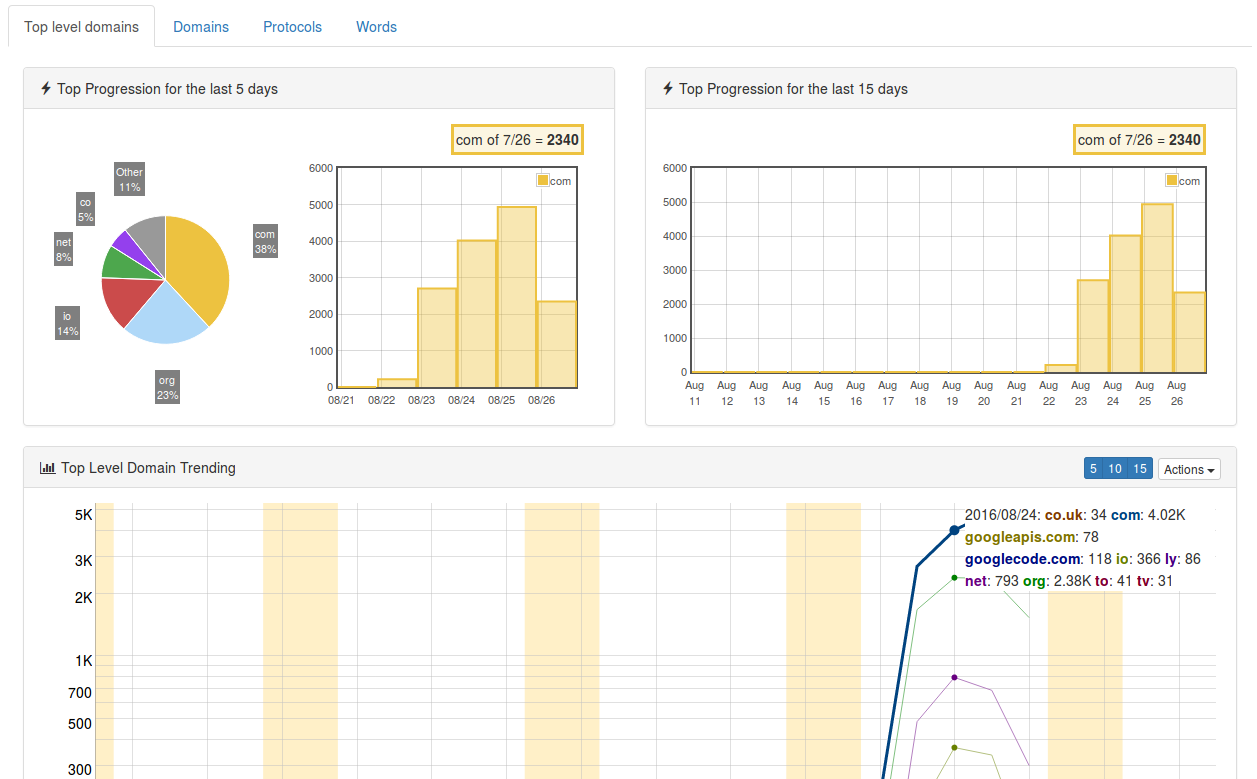Switch to the Protocols tab
The height and width of the screenshot is (779, 1257).
click(292, 27)
